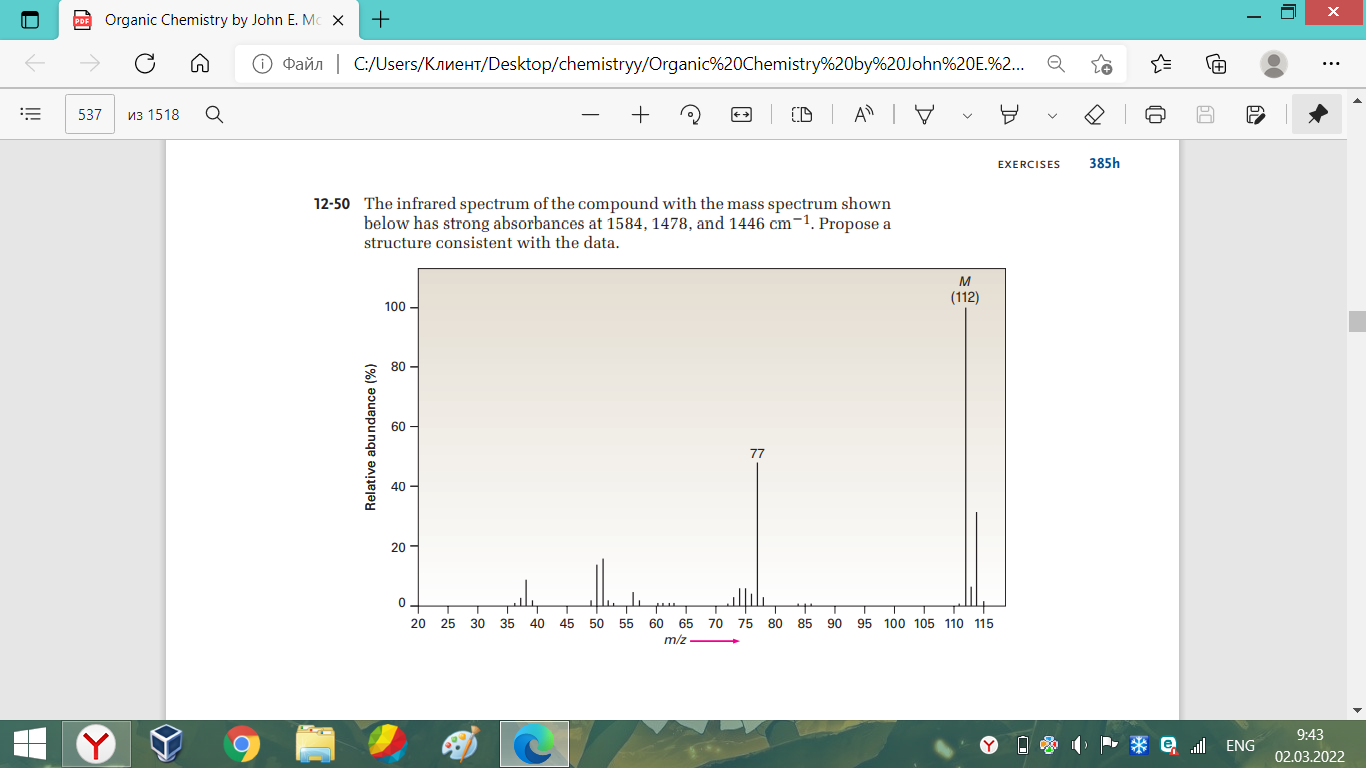Switch PDF page view layout
Screen dimensions: 1366x768
(802, 114)
